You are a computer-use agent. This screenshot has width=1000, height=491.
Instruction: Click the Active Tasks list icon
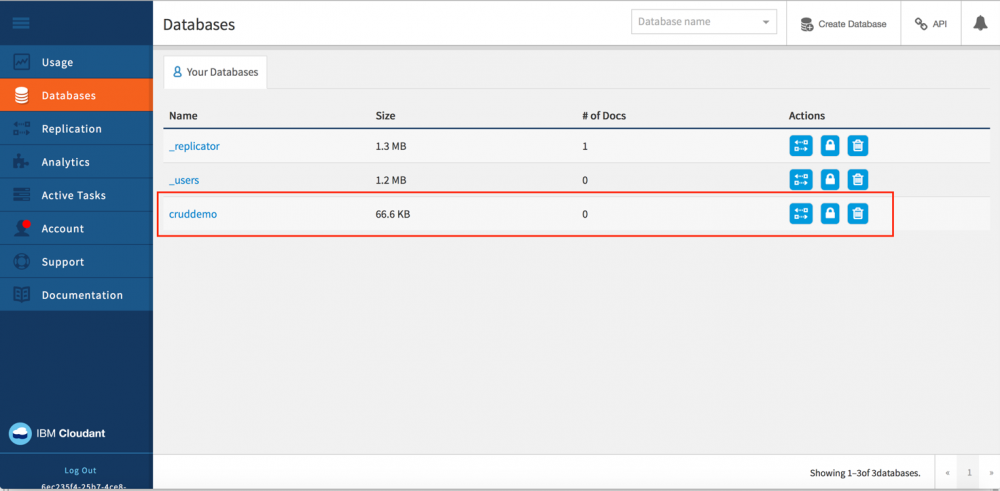coord(22,195)
